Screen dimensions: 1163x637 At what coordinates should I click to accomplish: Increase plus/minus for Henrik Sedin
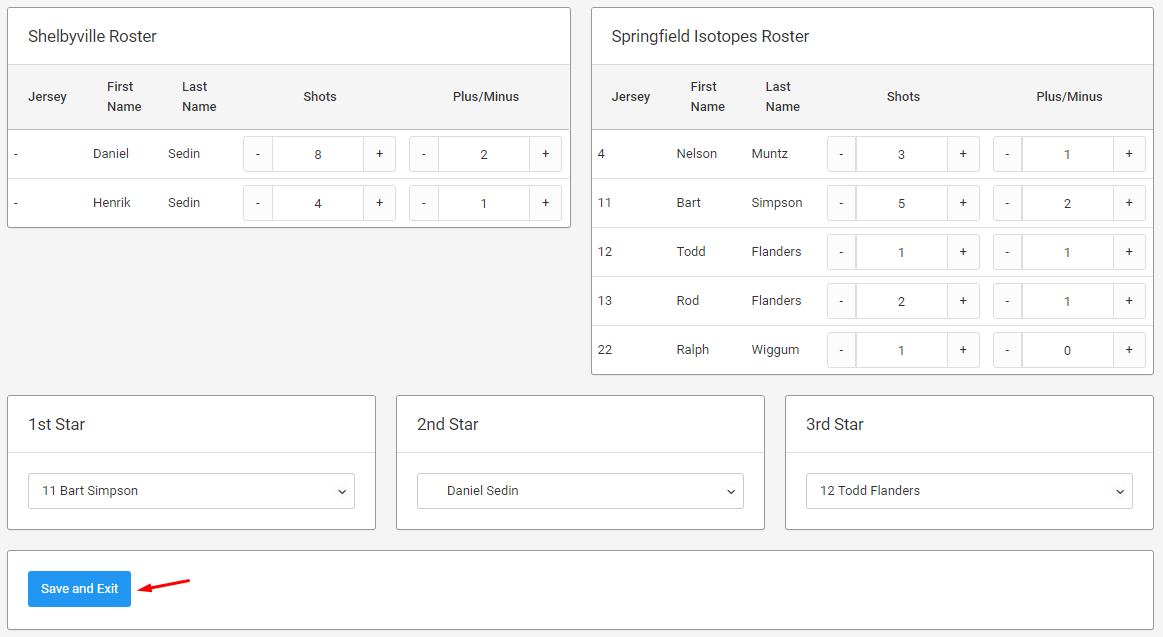click(x=545, y=203)
